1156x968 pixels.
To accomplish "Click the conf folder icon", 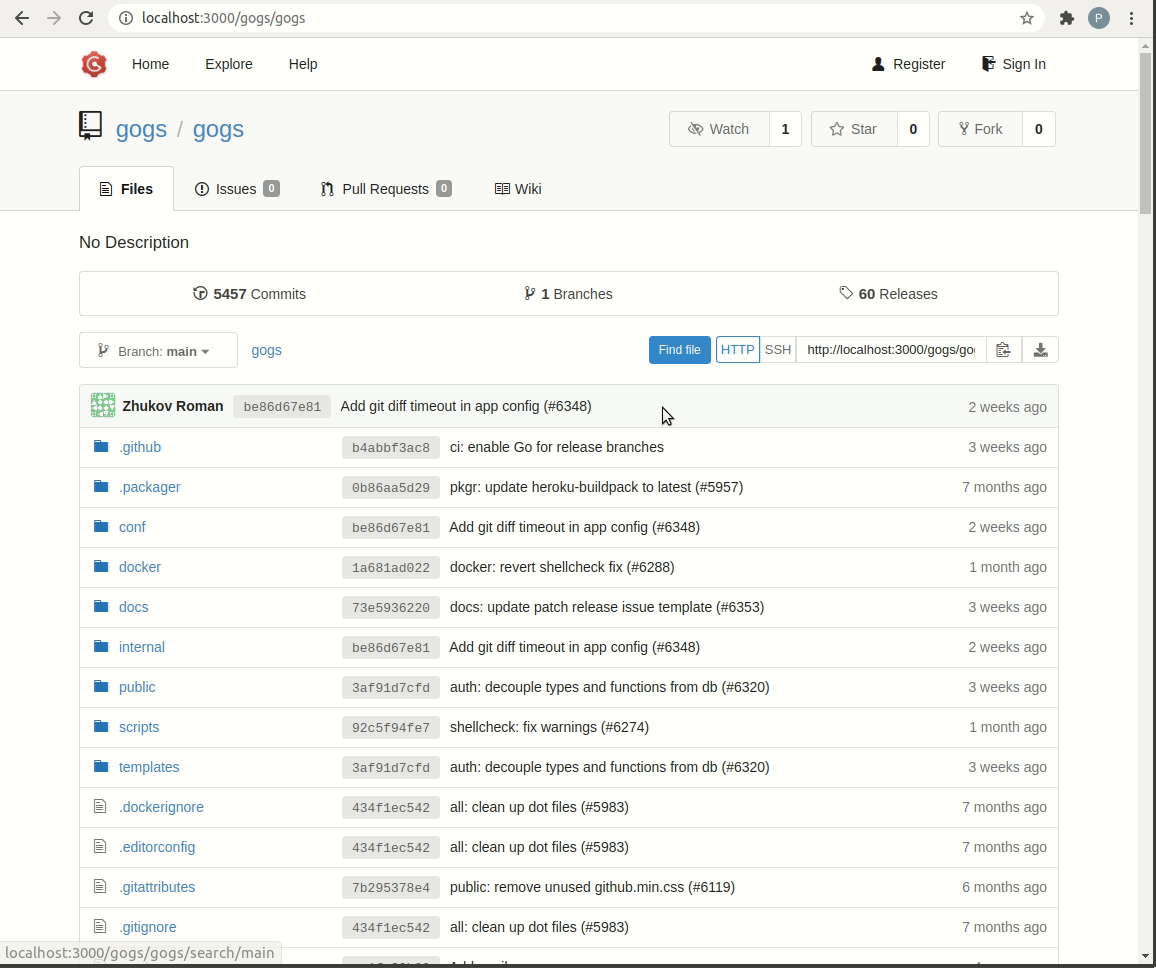I will 101,526.
